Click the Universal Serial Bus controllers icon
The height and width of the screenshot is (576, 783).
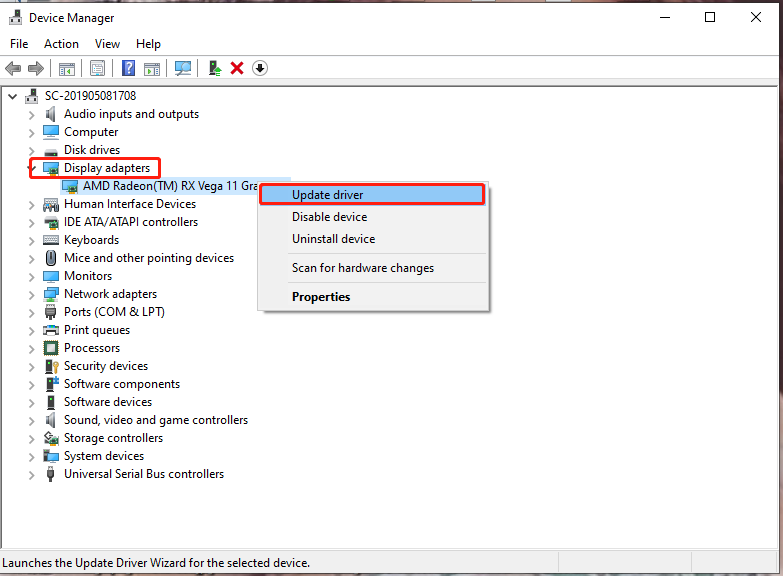tap(50, 474)
